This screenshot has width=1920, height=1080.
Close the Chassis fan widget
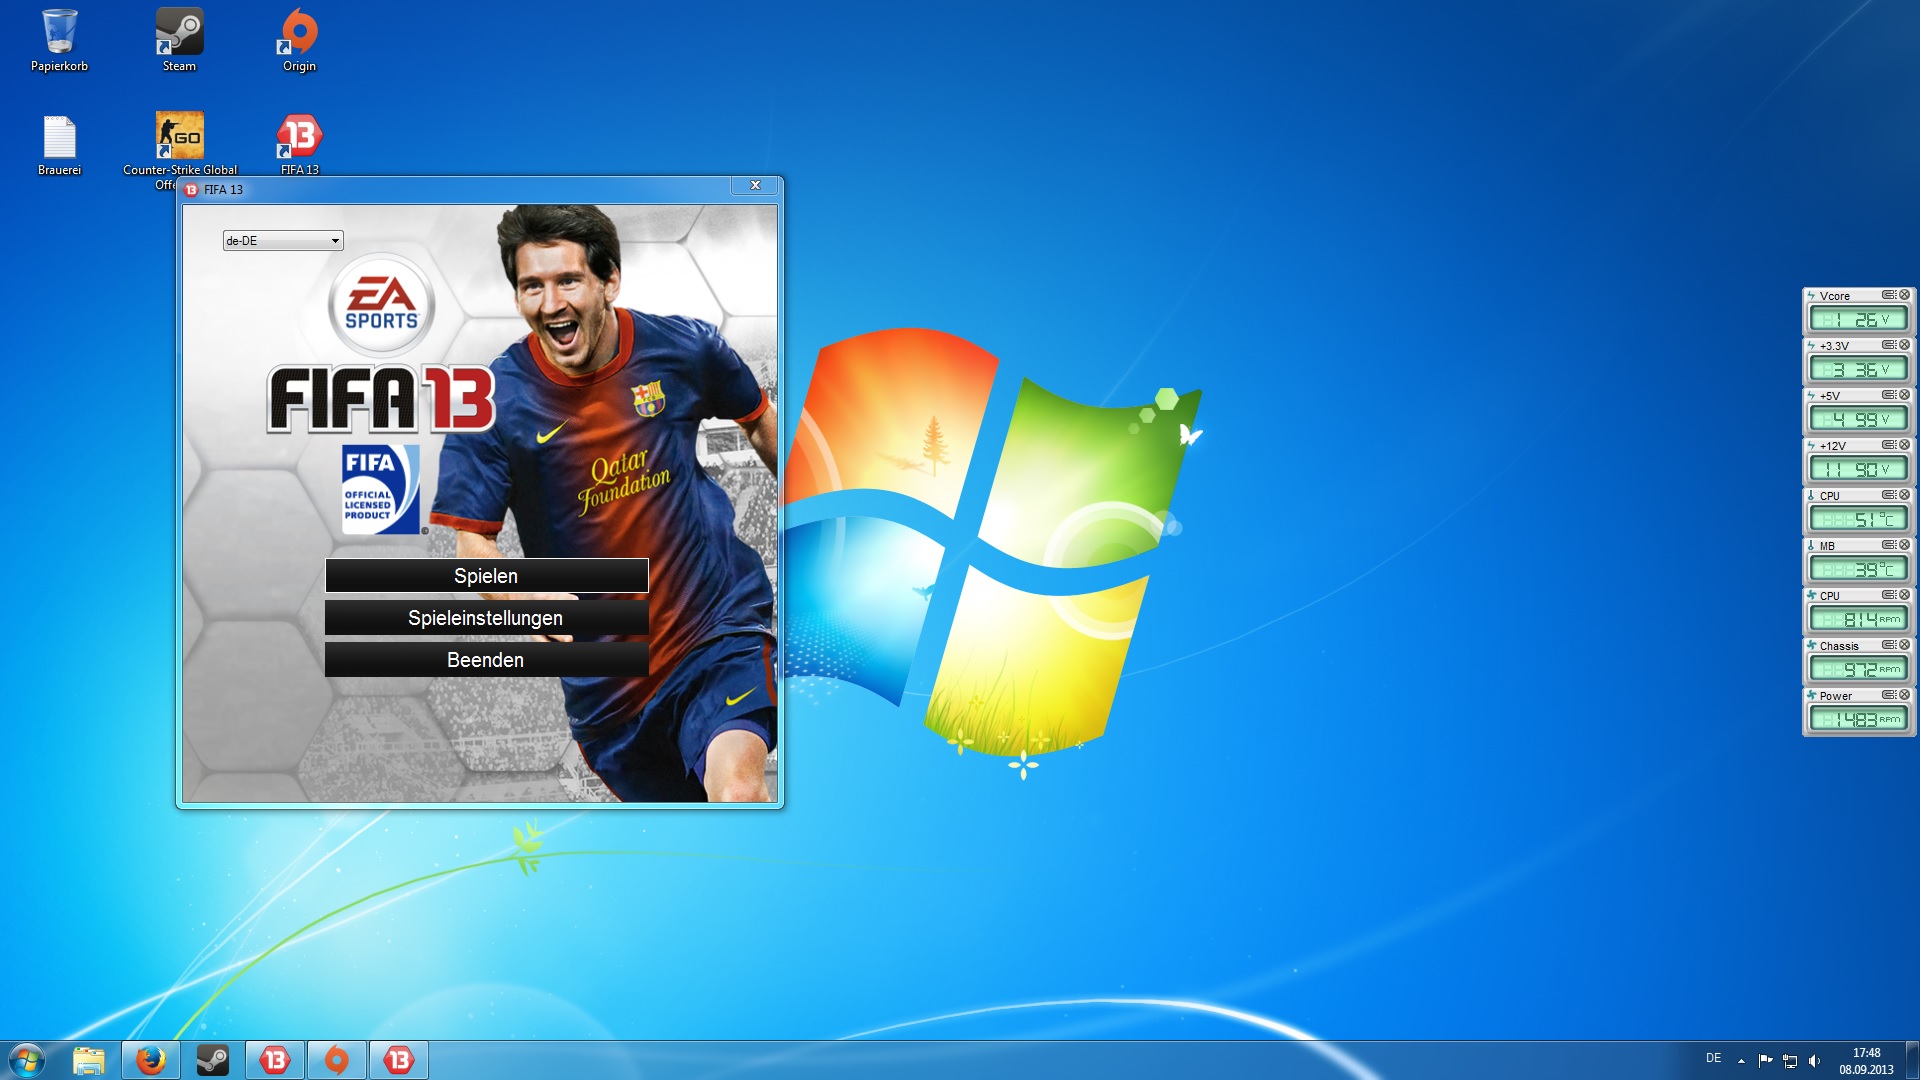1904,645
